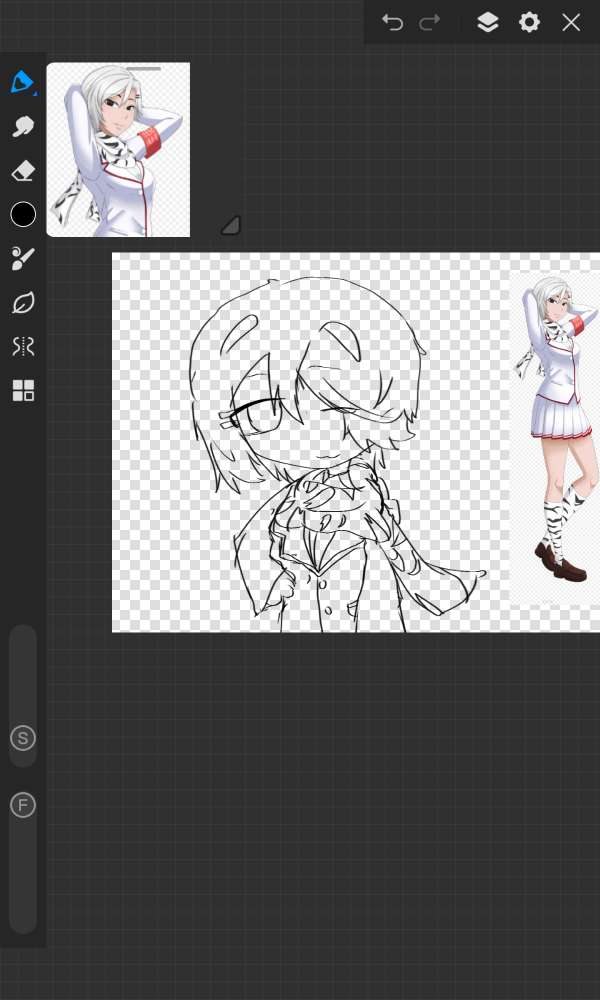Undo the last stroke
The width and height of the screenshot is (600, 1000).
click(392, 22)
